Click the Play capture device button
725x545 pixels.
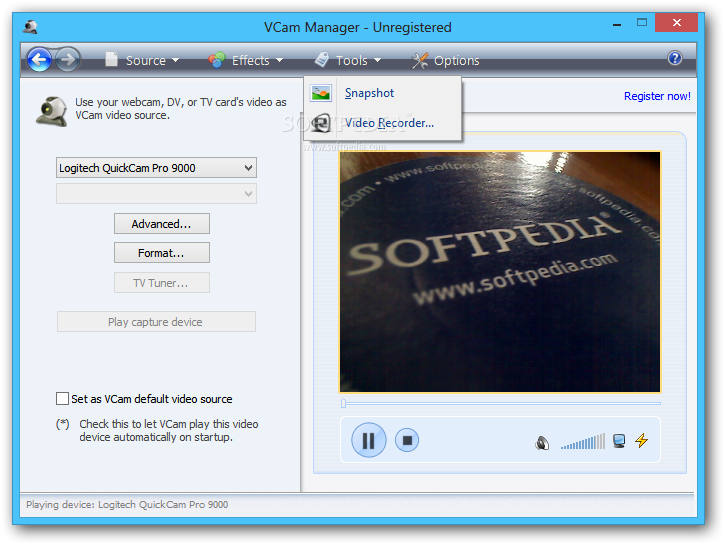156,322
